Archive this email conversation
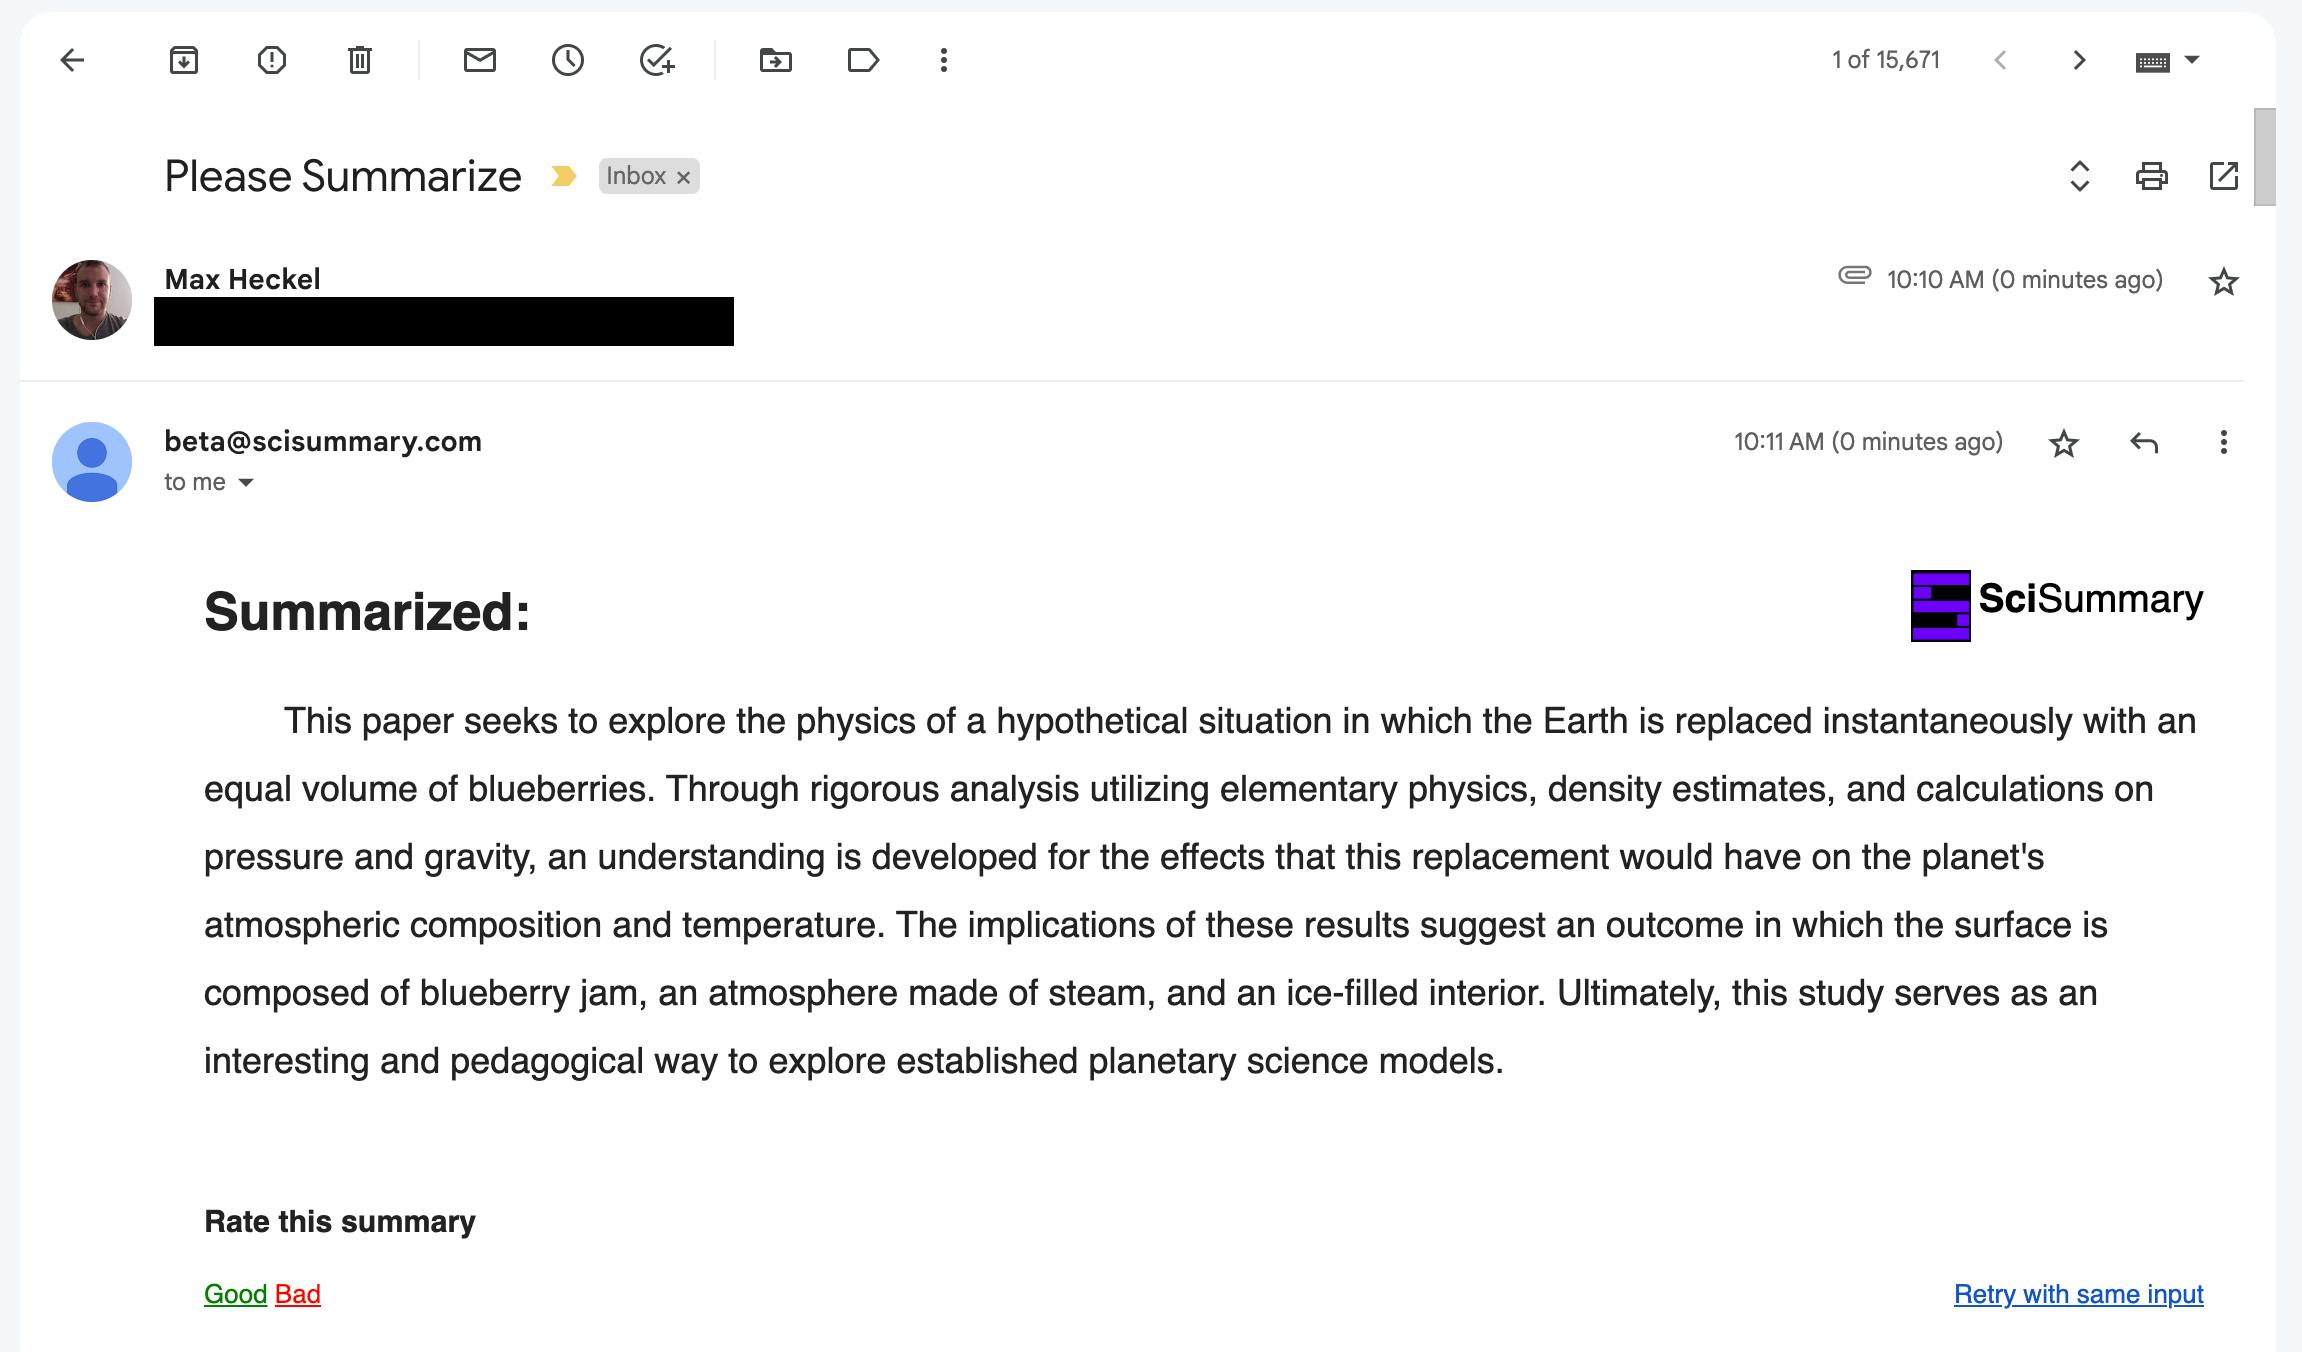 click(184, 60)
